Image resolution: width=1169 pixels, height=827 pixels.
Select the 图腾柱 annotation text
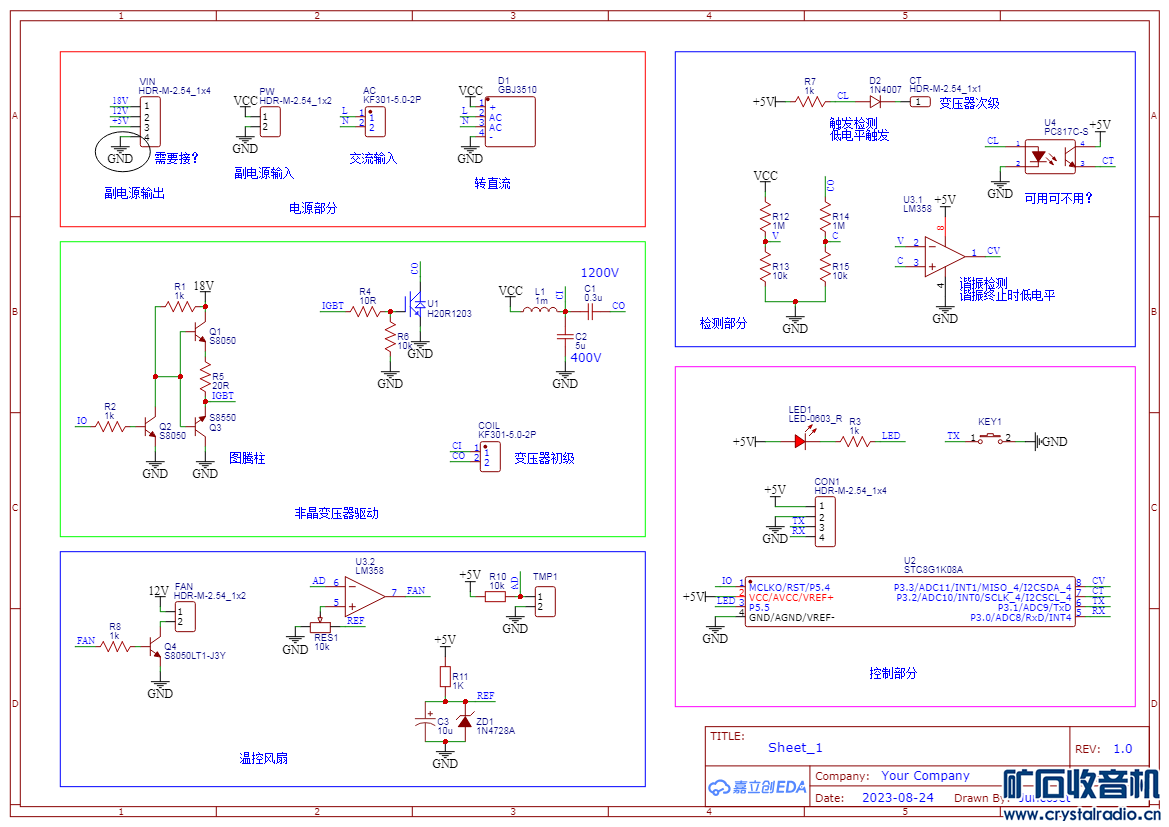click(x=247, y=458)
